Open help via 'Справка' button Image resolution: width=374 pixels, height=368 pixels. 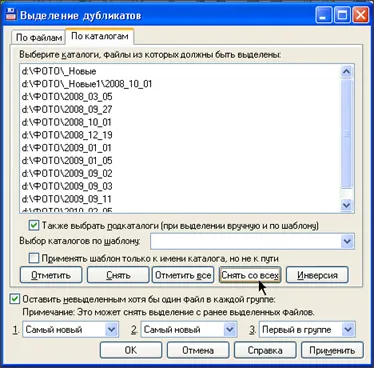(x=265, y=350)
